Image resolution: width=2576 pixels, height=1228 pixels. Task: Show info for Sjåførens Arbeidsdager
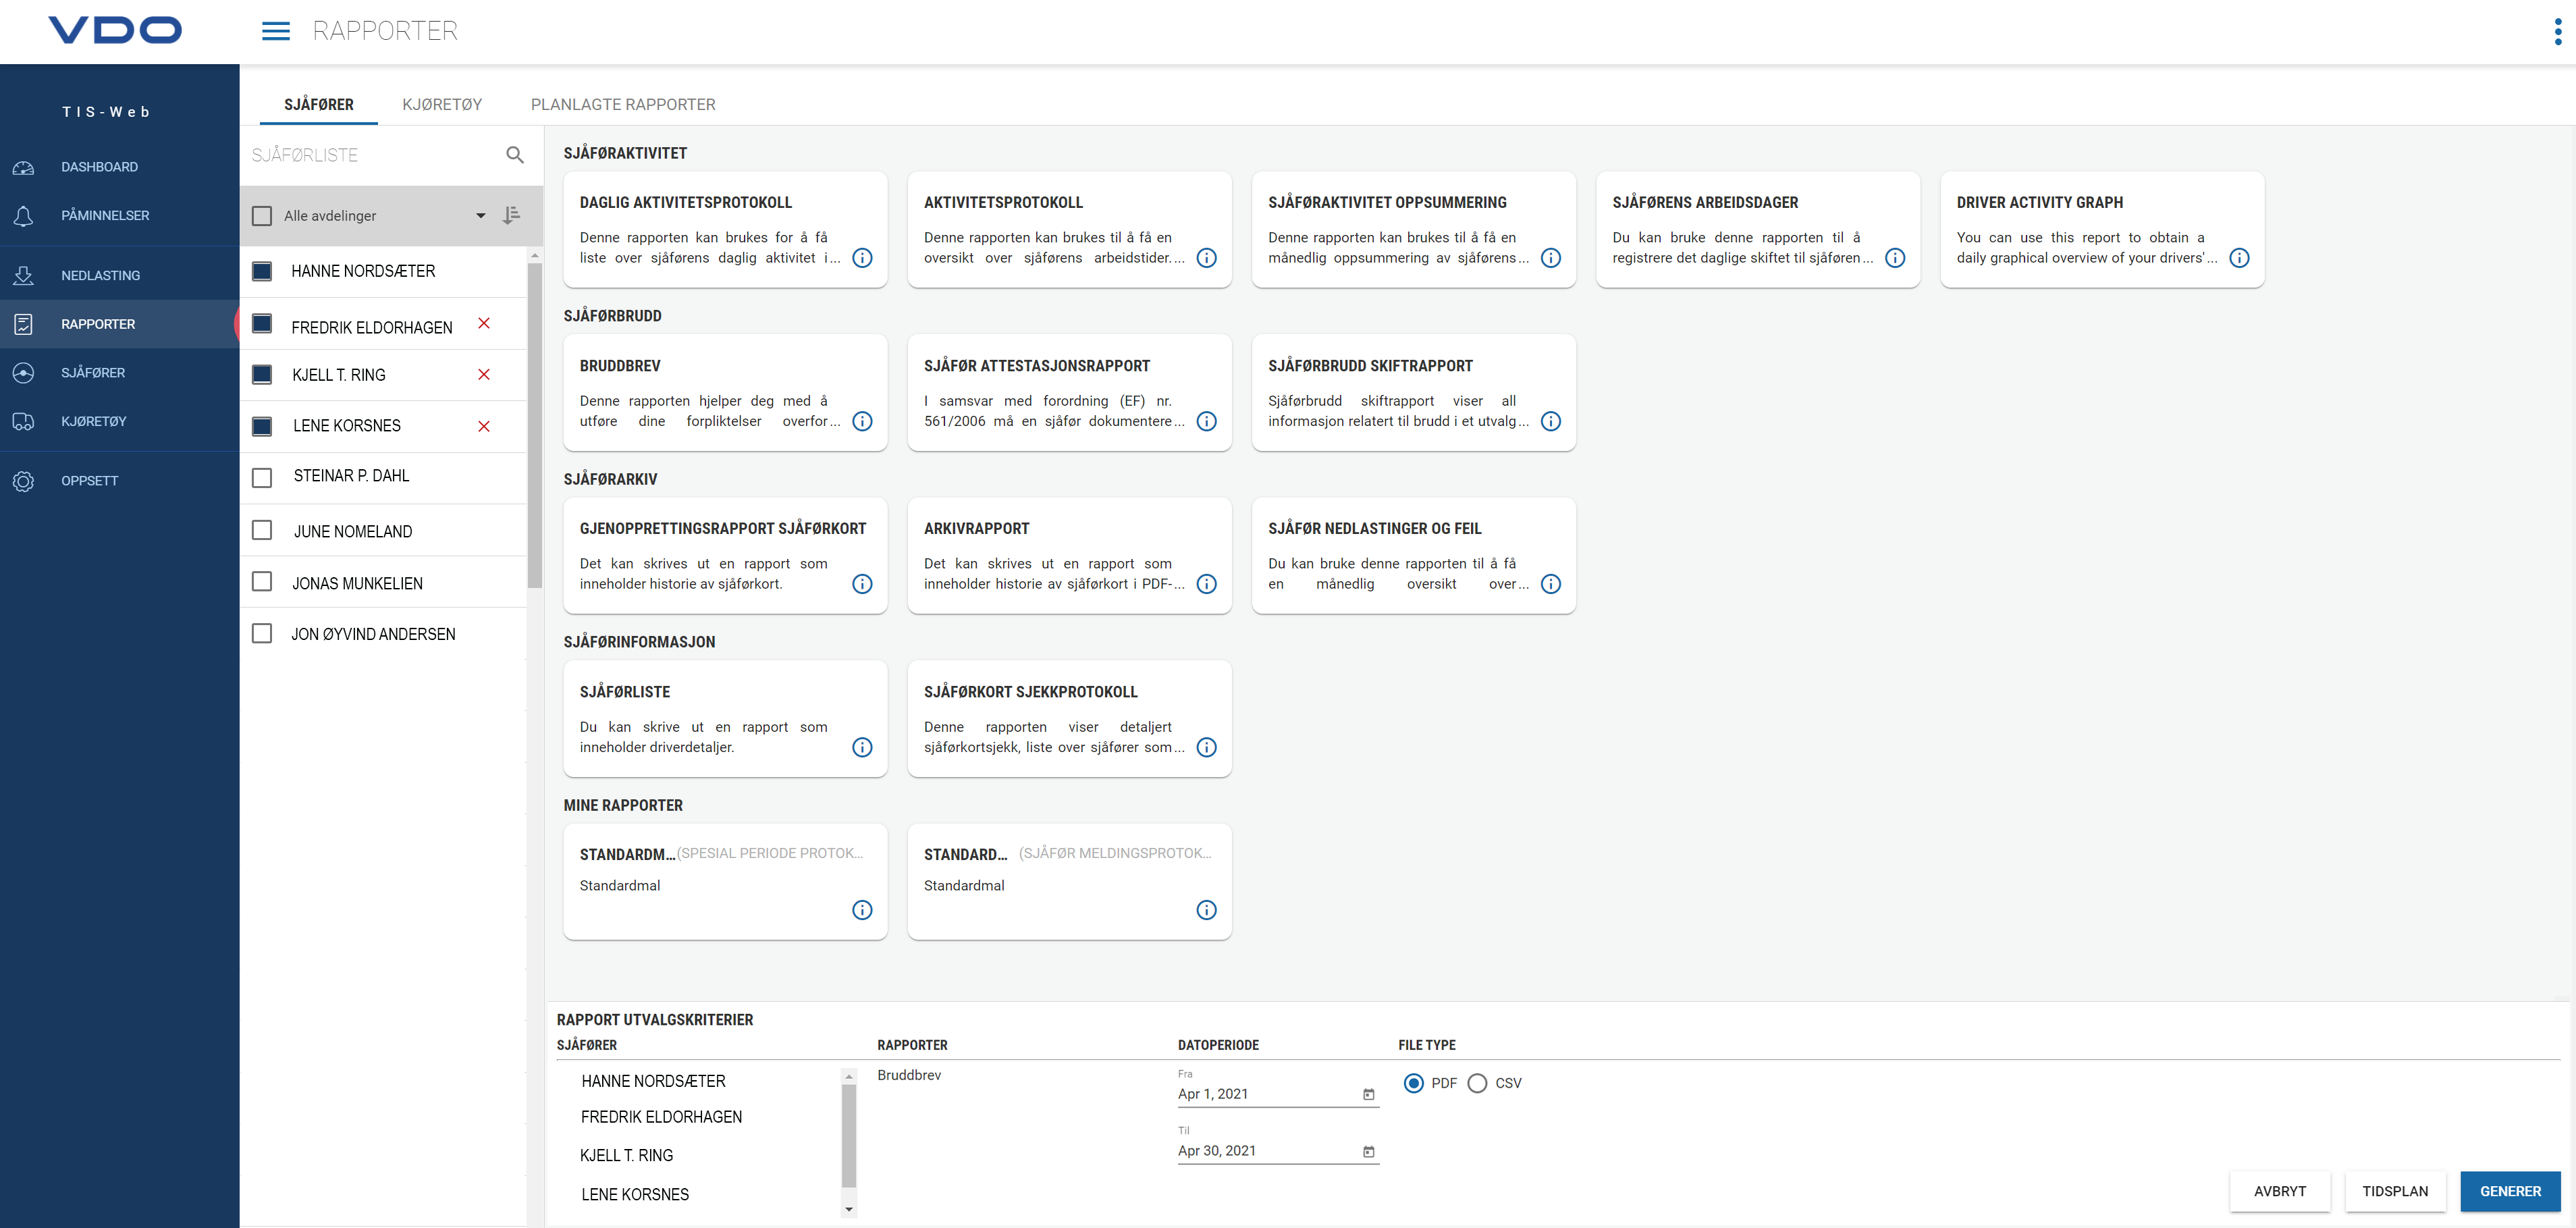coord(1895,258)
